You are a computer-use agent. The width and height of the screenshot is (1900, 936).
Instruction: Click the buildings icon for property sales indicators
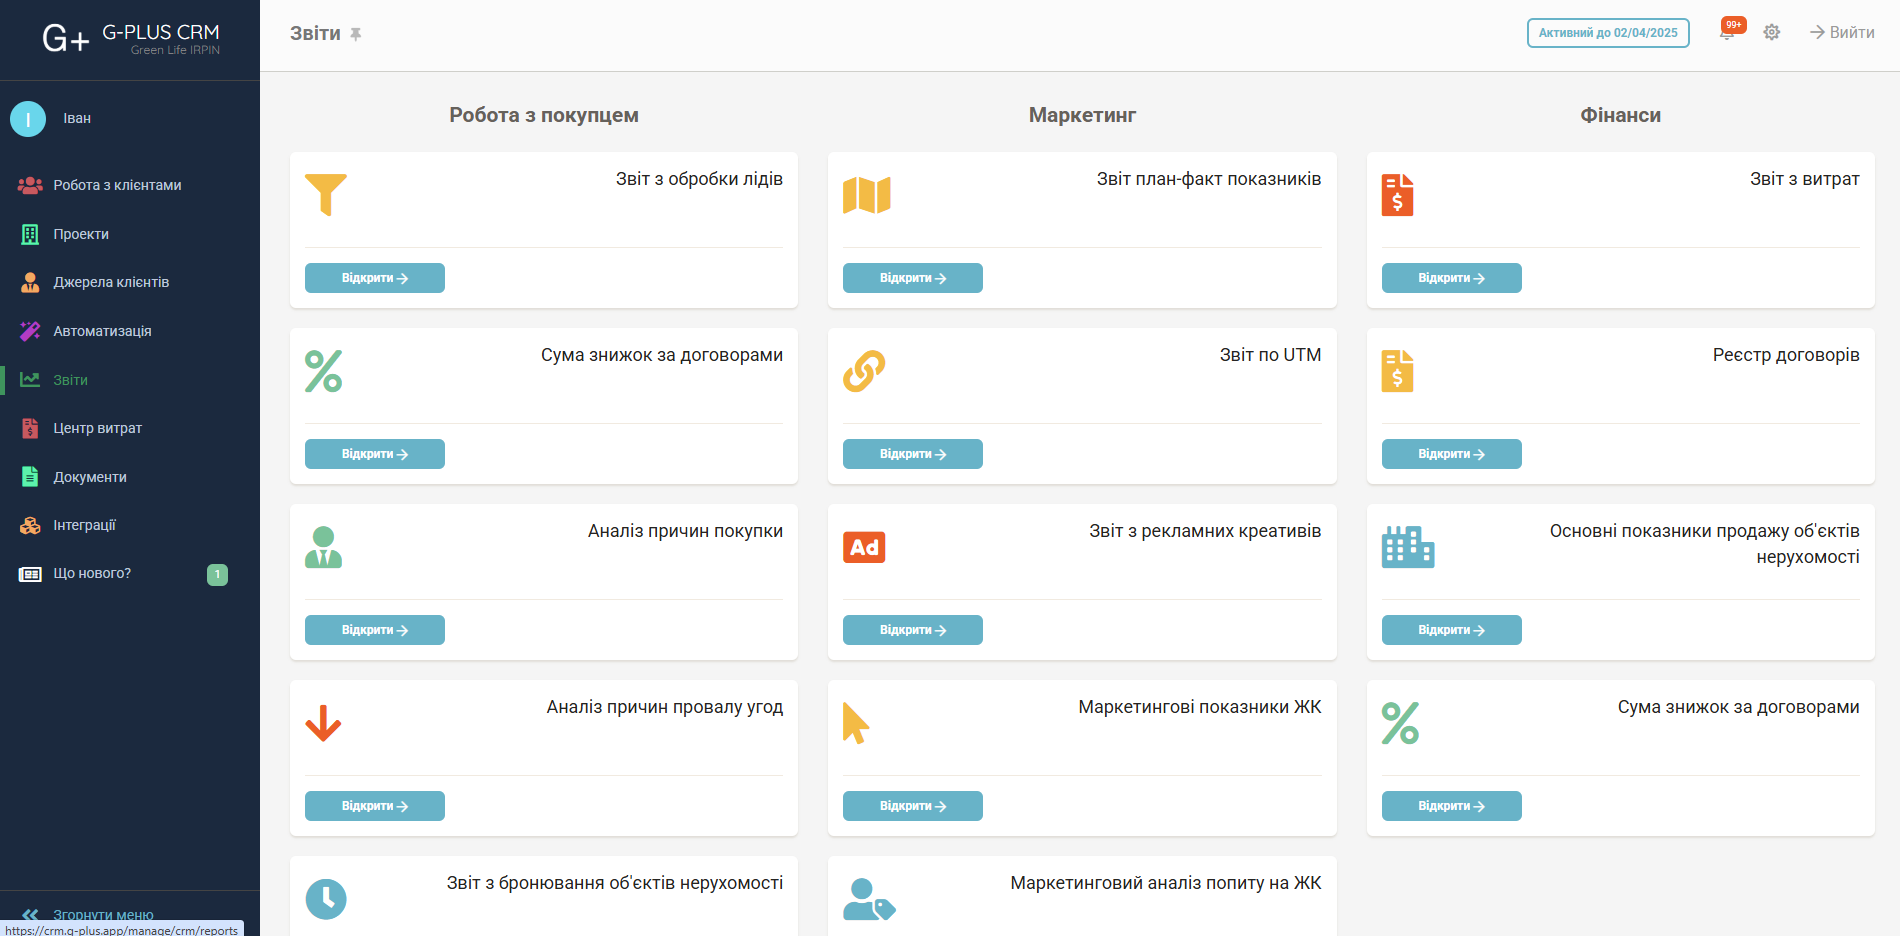pos(1407,547)
